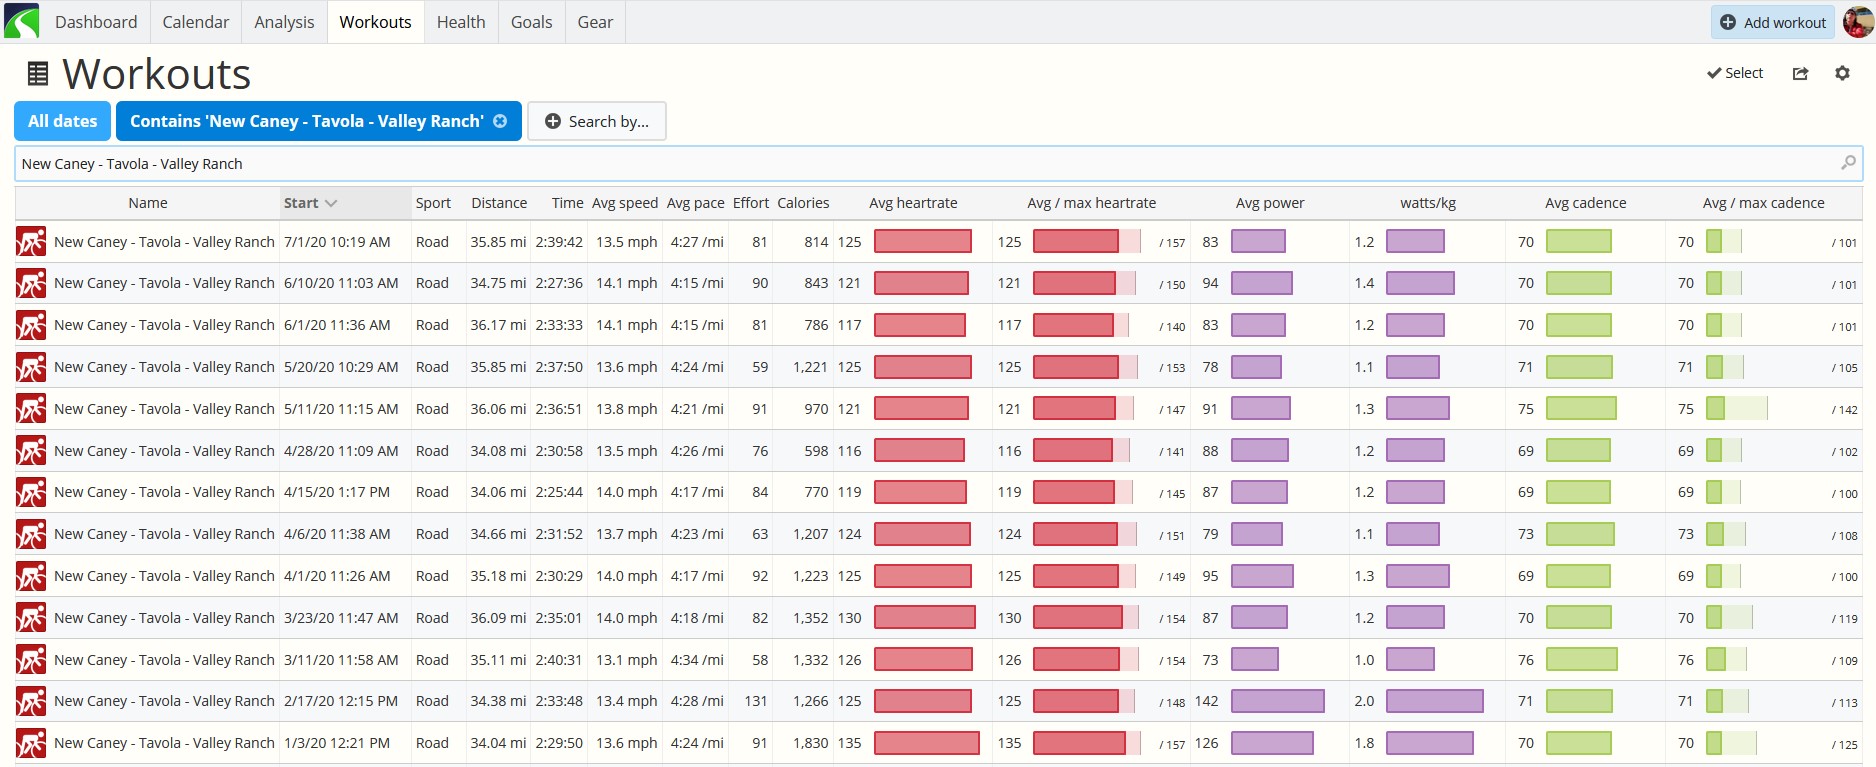Click the workouts list icon beside the title
Screen dimensions: 1876x767
(38, 73)
